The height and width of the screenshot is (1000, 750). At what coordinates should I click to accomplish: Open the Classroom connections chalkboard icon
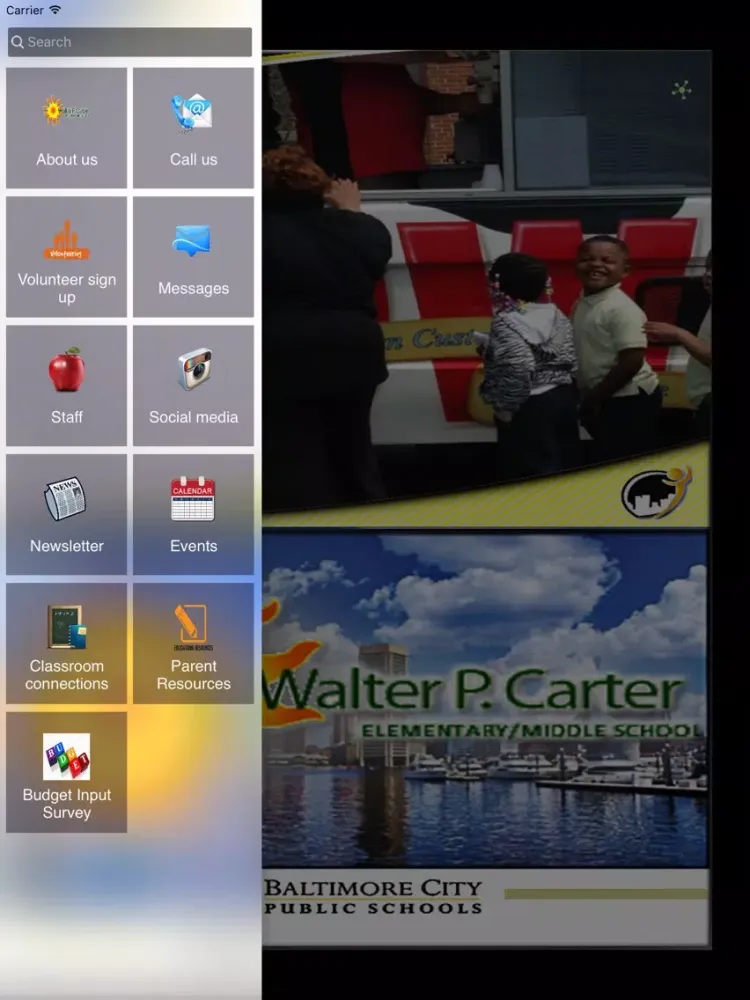pos(66,626)
